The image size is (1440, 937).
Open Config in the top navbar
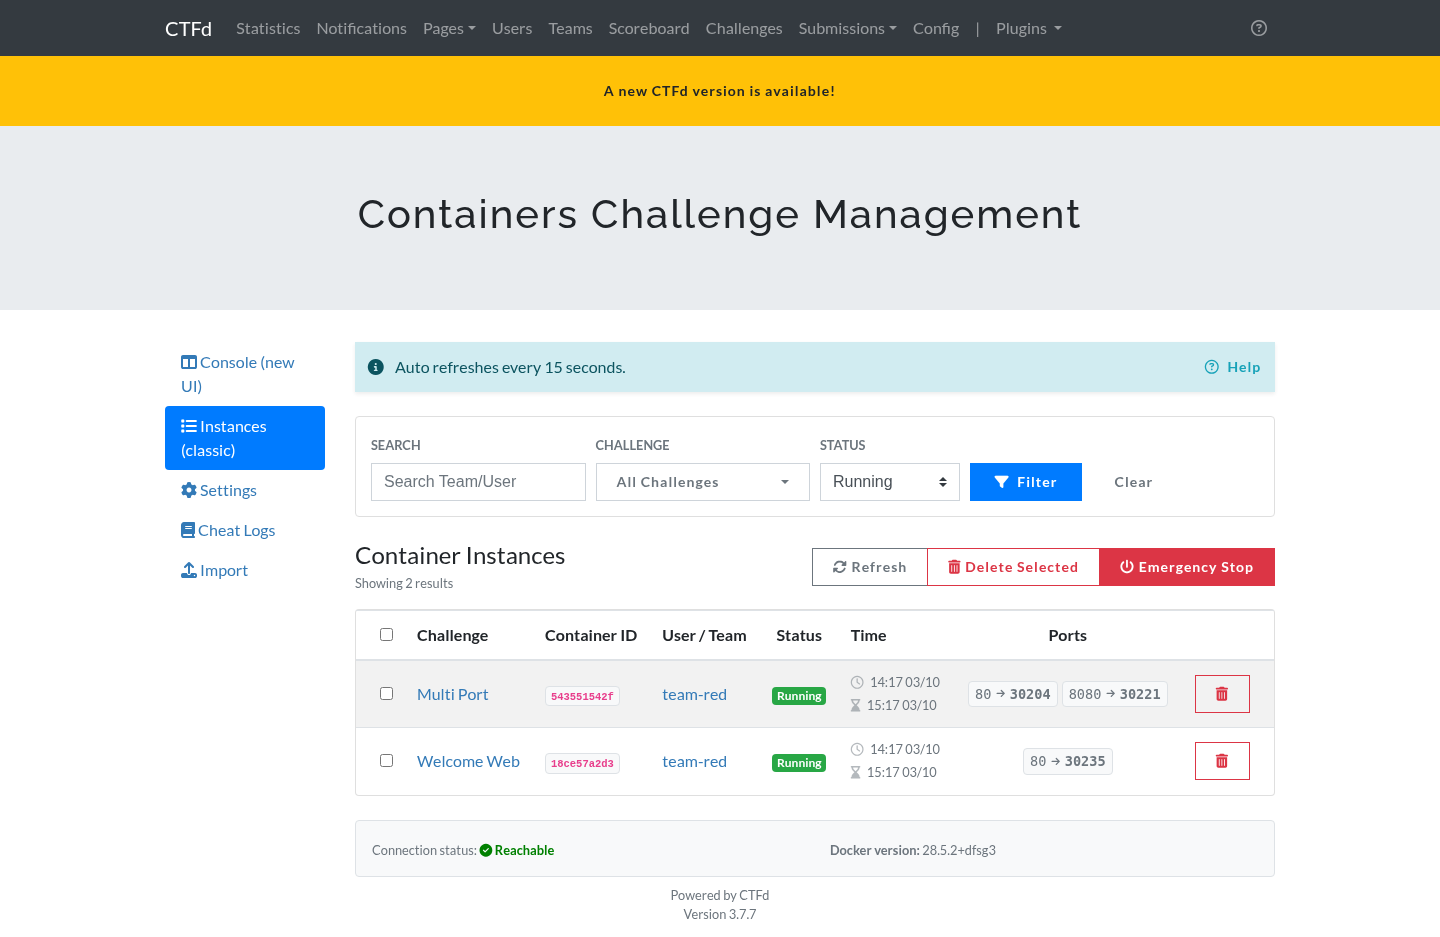coord(936,28)
